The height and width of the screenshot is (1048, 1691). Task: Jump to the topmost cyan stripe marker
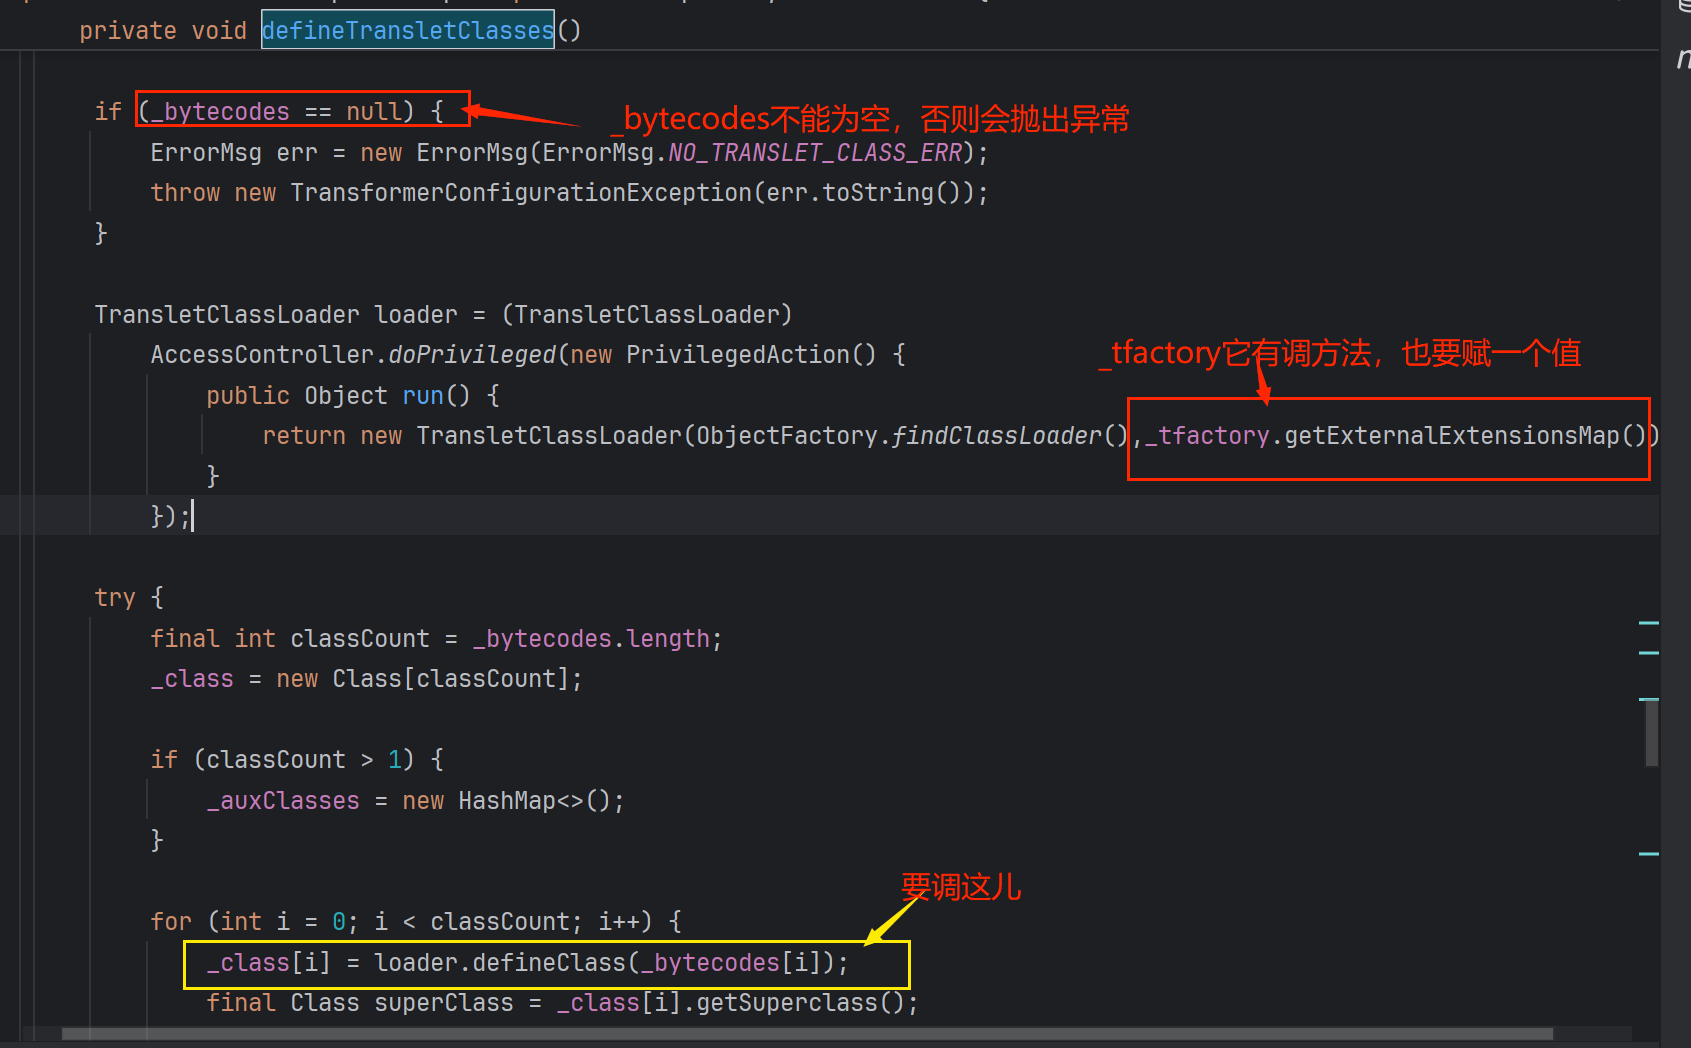(1648, 623)
